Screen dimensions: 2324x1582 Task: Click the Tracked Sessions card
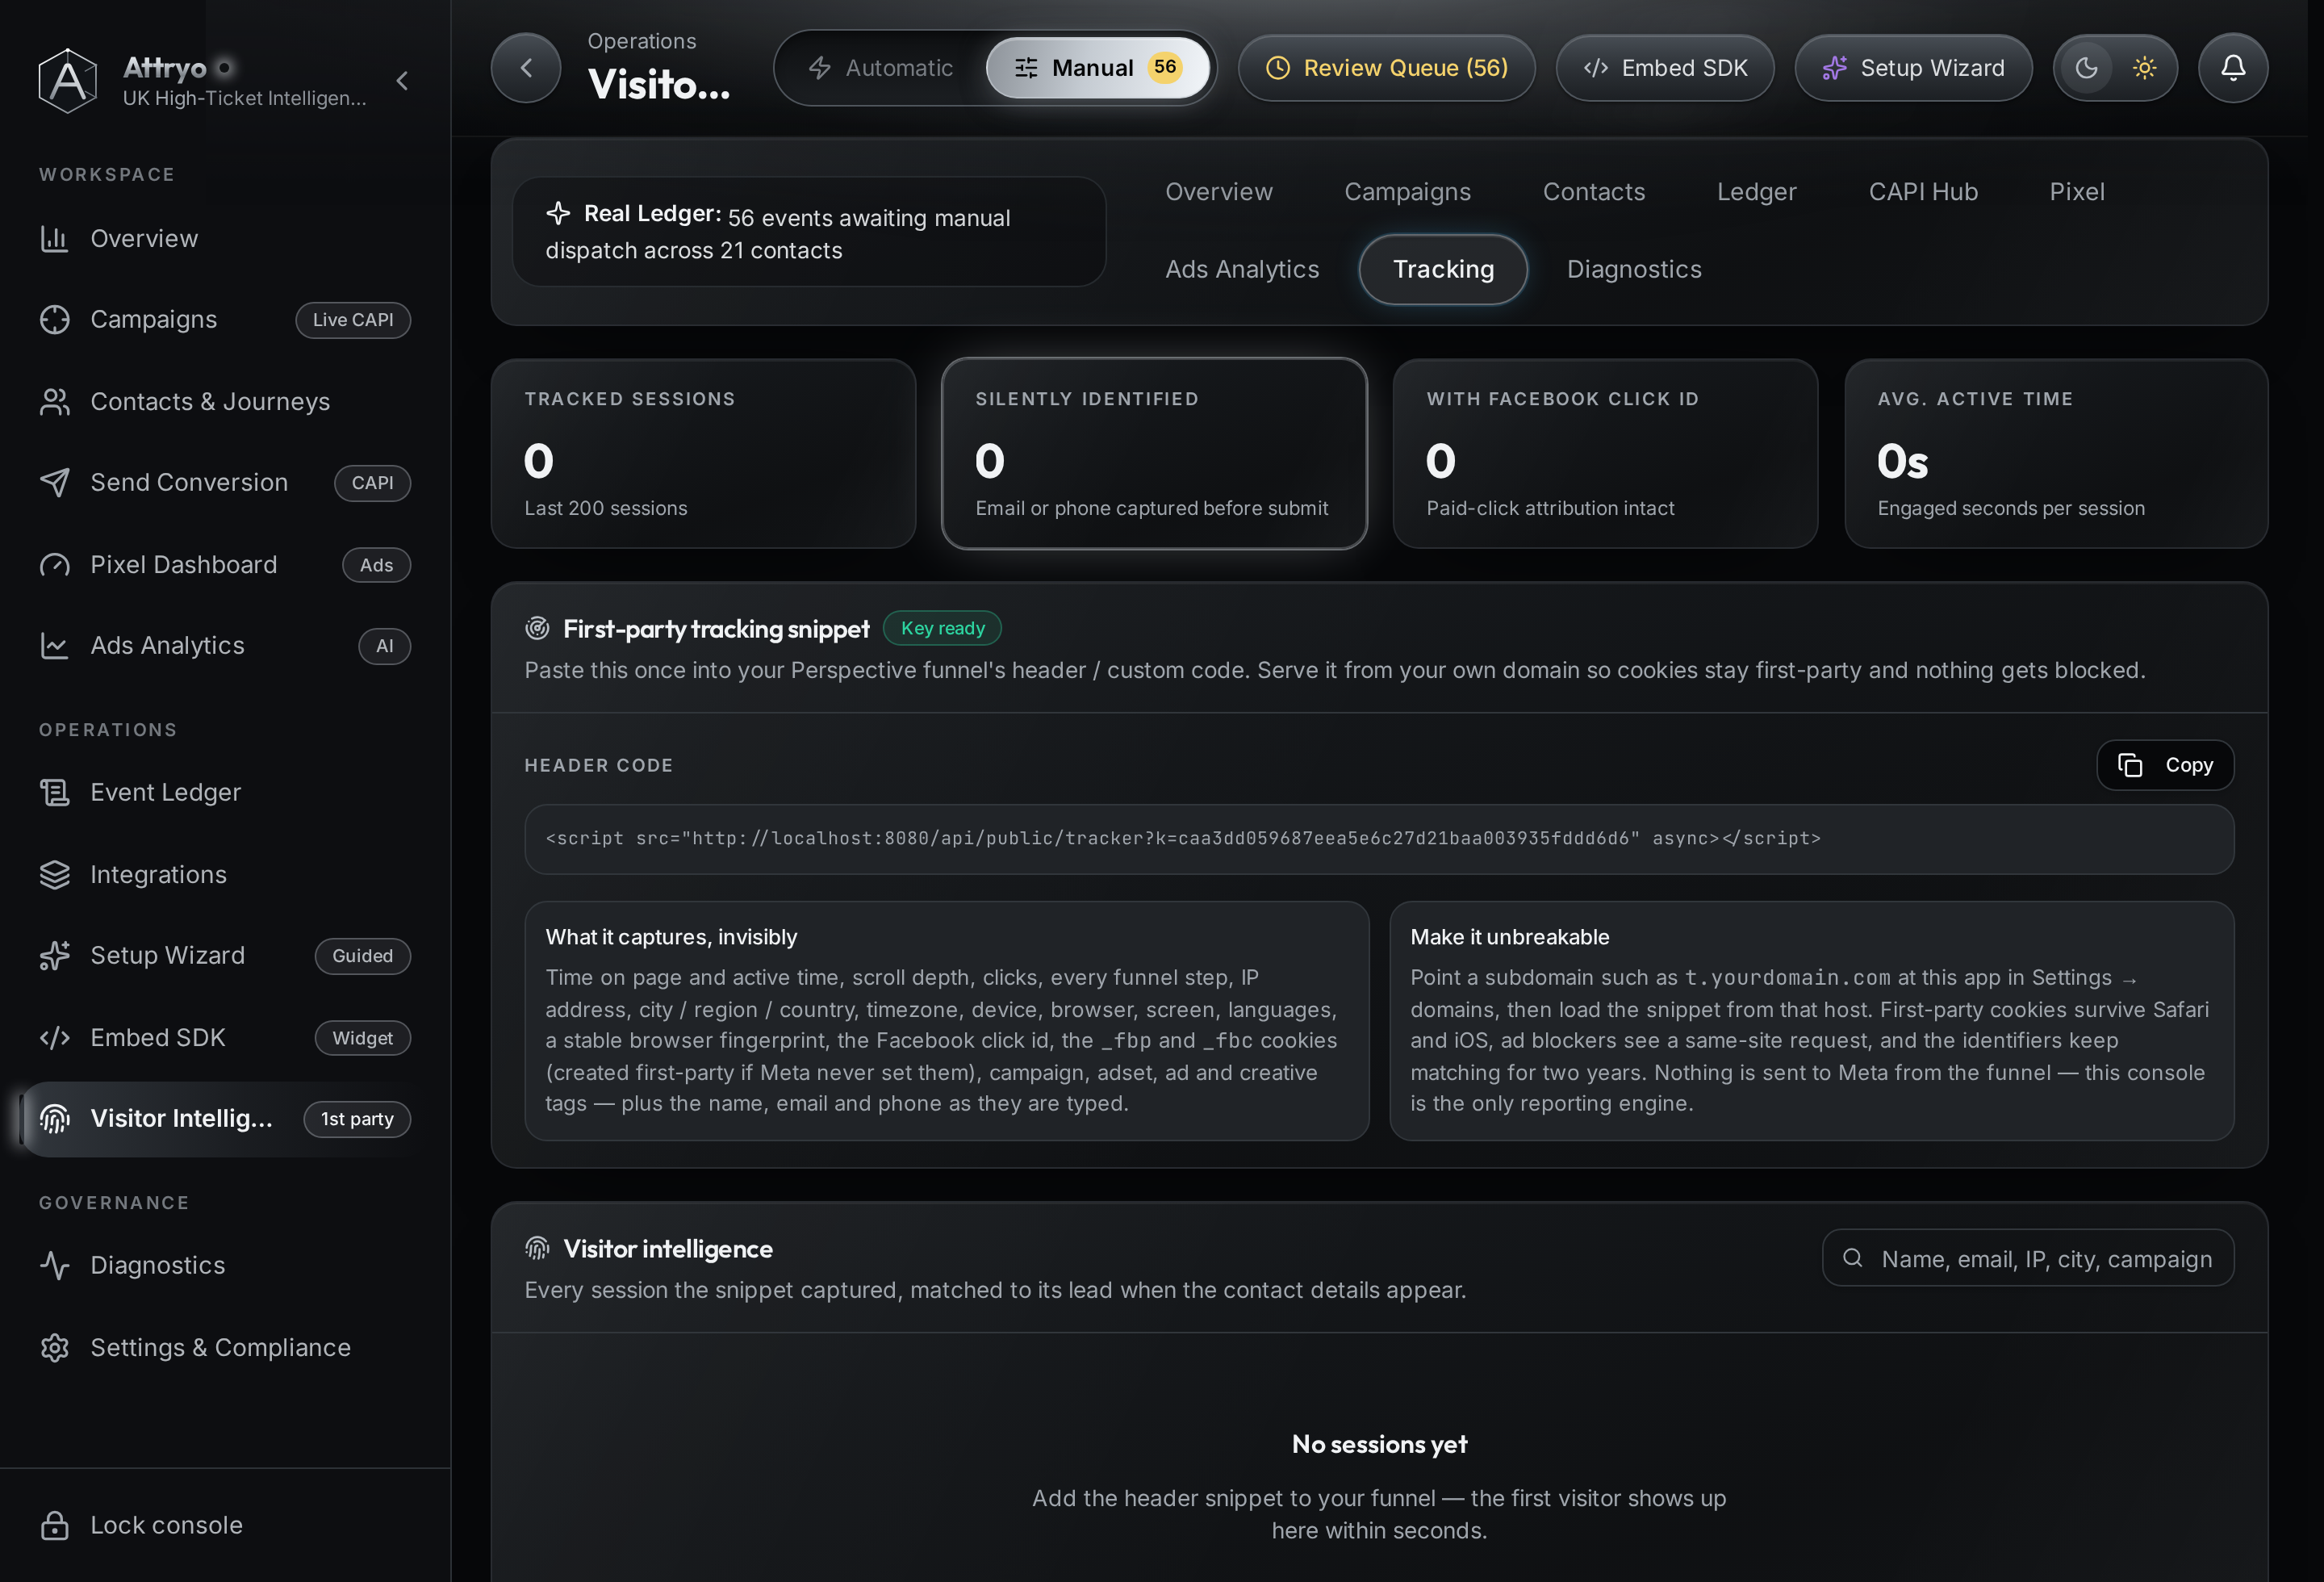point(703,454)
